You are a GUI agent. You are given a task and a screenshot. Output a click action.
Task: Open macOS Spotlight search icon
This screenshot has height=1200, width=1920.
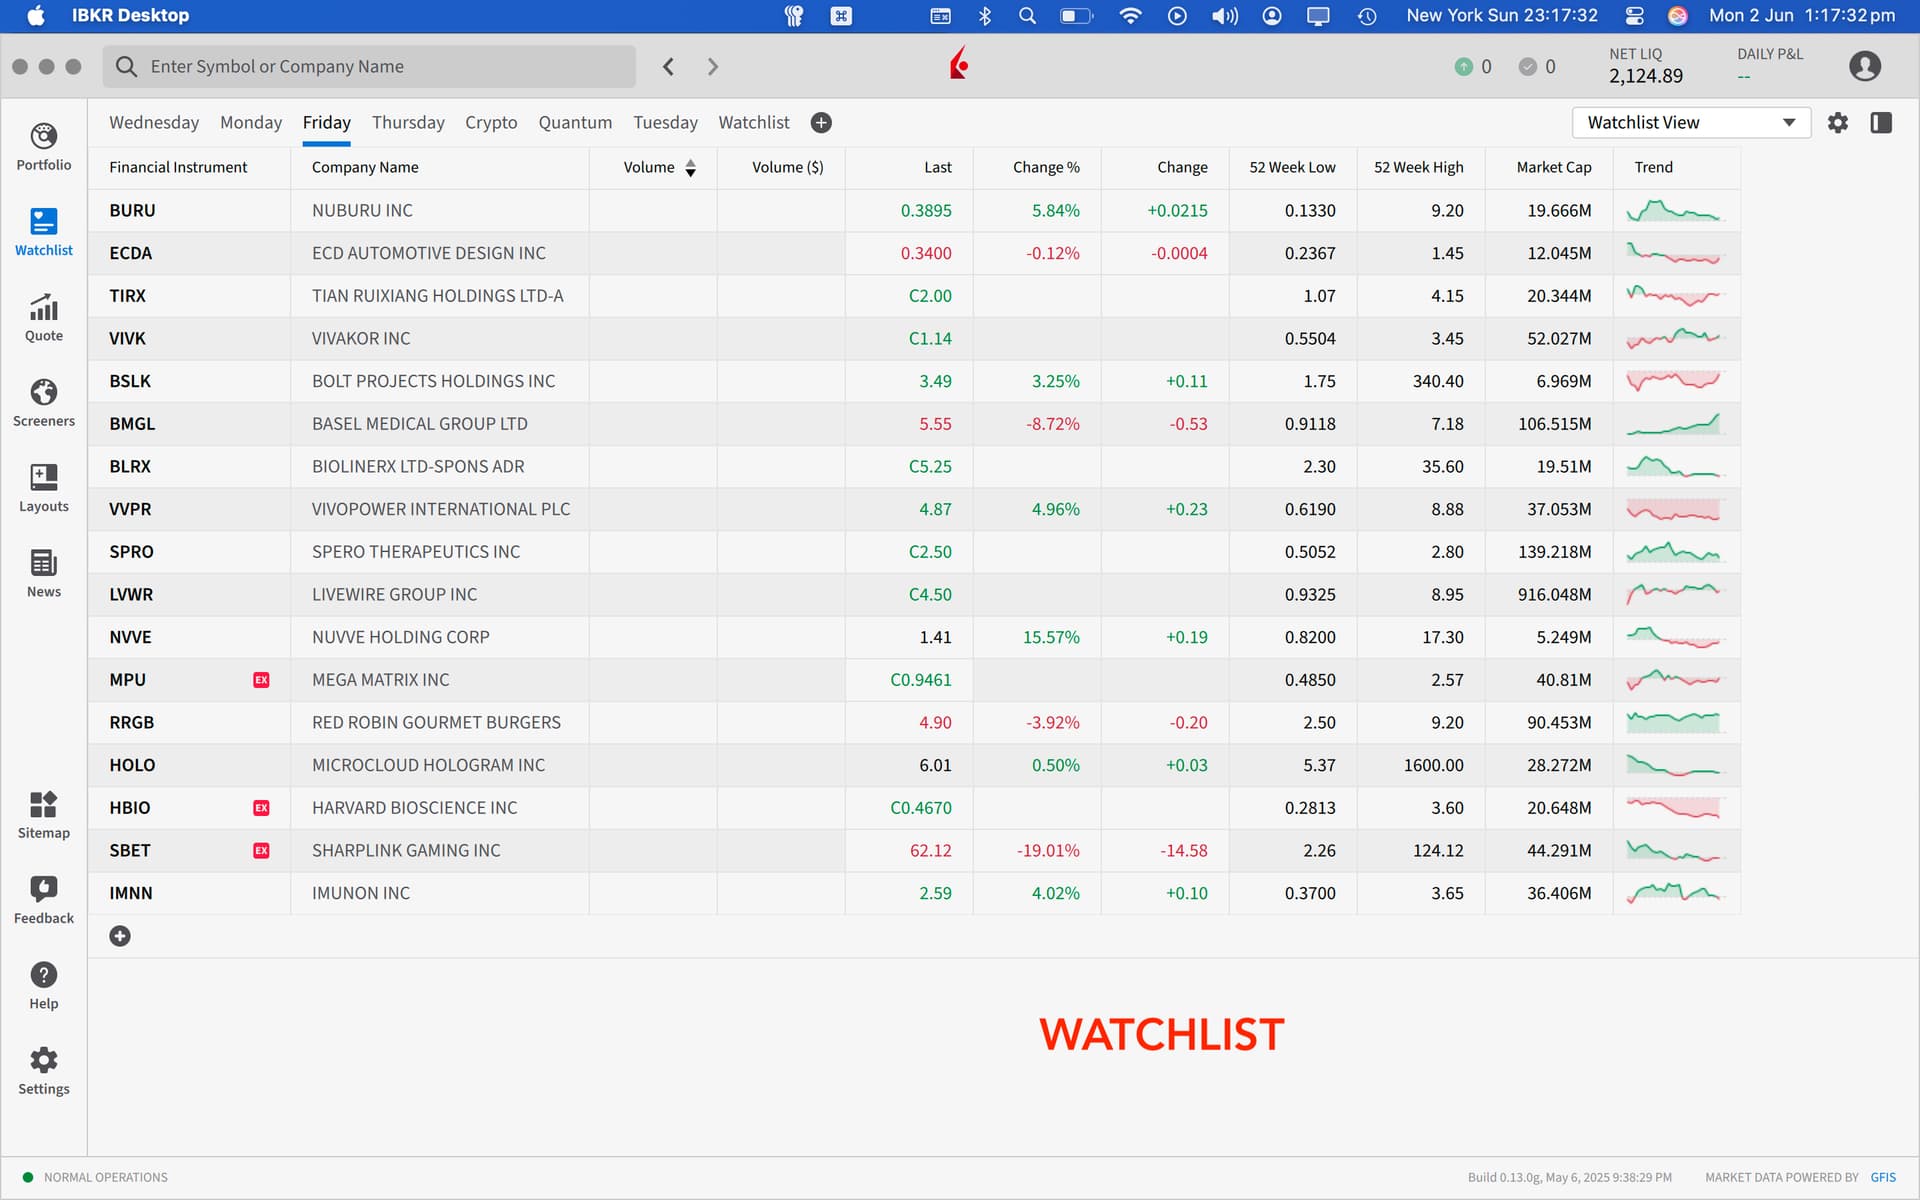(x=1027, y=16)
